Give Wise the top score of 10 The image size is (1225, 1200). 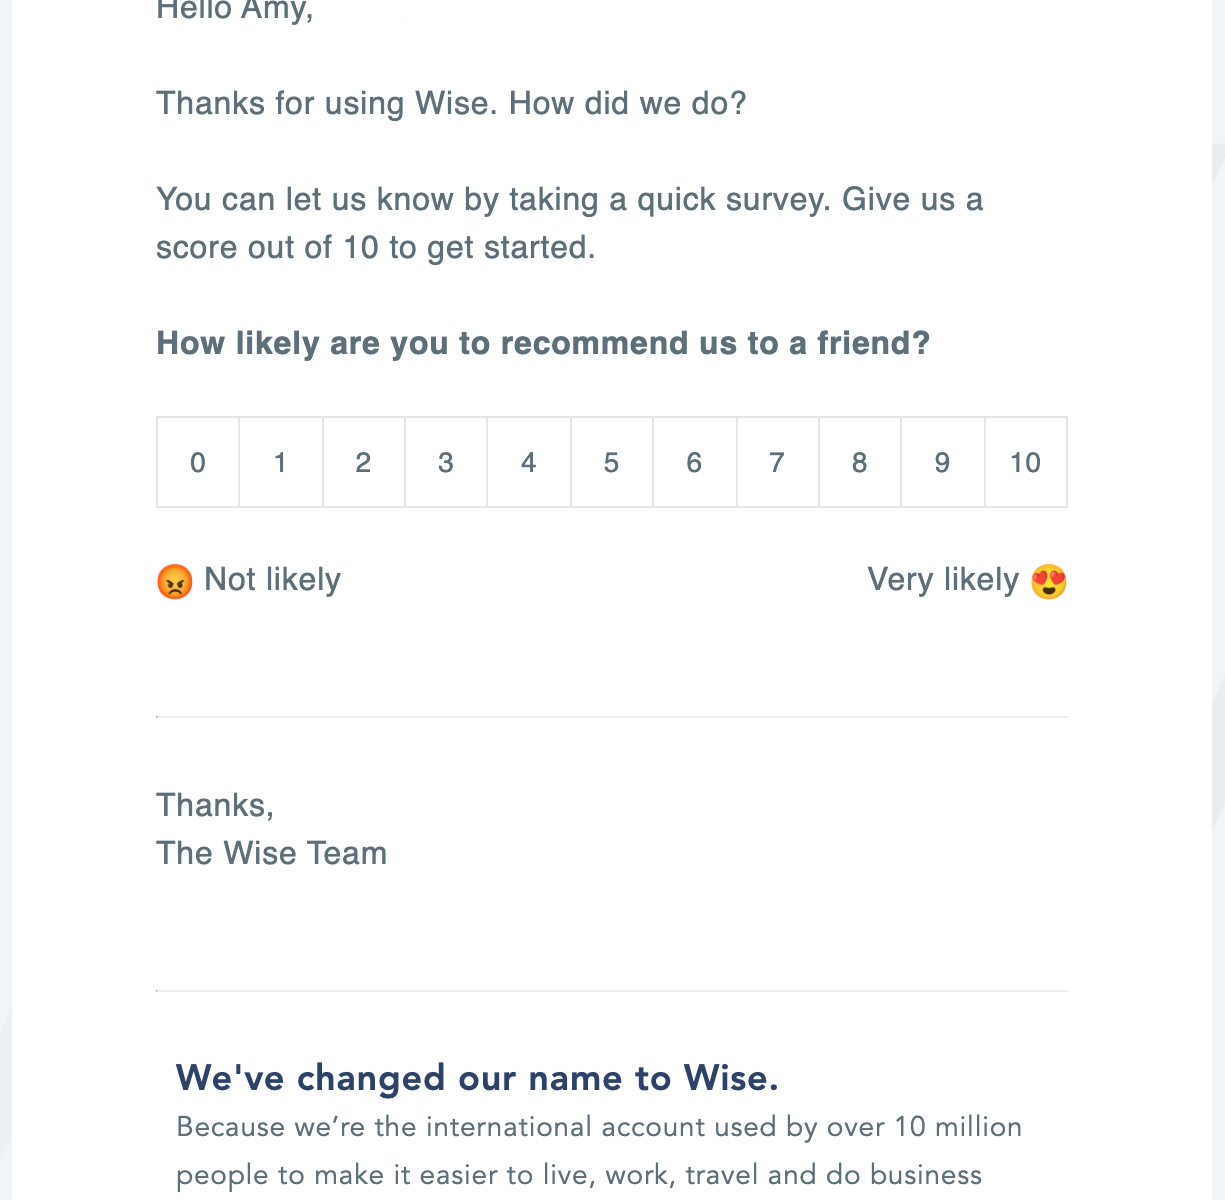[1025, 462]
